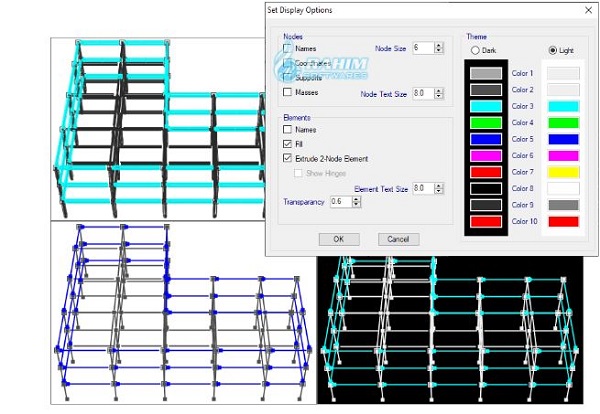Click the Node Size value field
The image size is (600, 414).
(420, 48)
